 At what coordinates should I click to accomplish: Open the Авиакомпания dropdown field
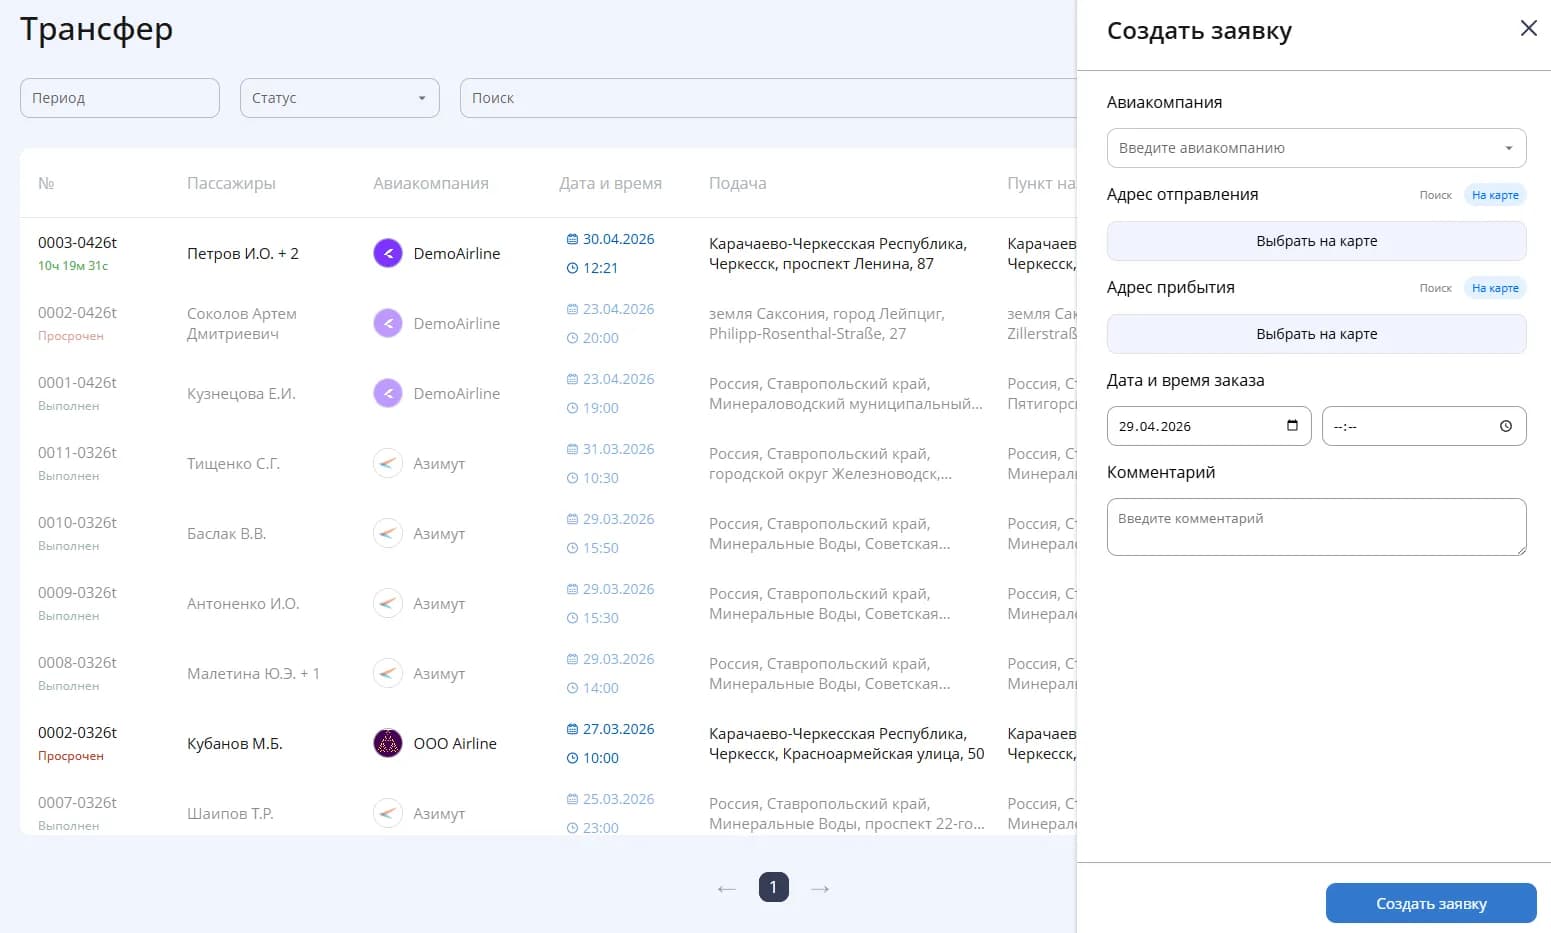(x=1316, y=148)
